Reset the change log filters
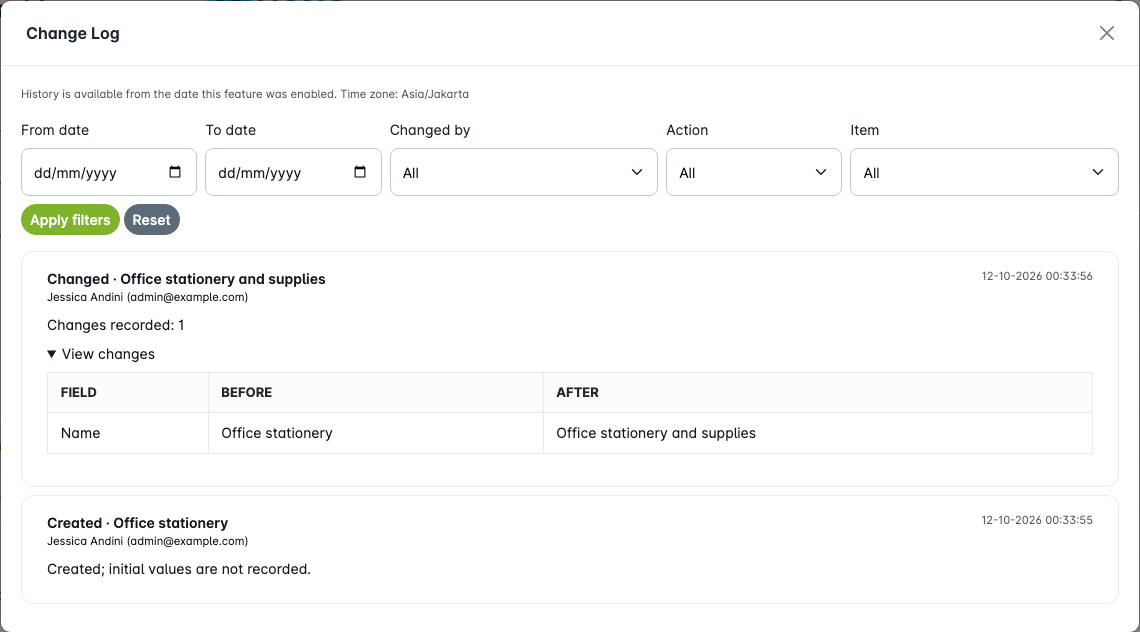 coord(151,220)
